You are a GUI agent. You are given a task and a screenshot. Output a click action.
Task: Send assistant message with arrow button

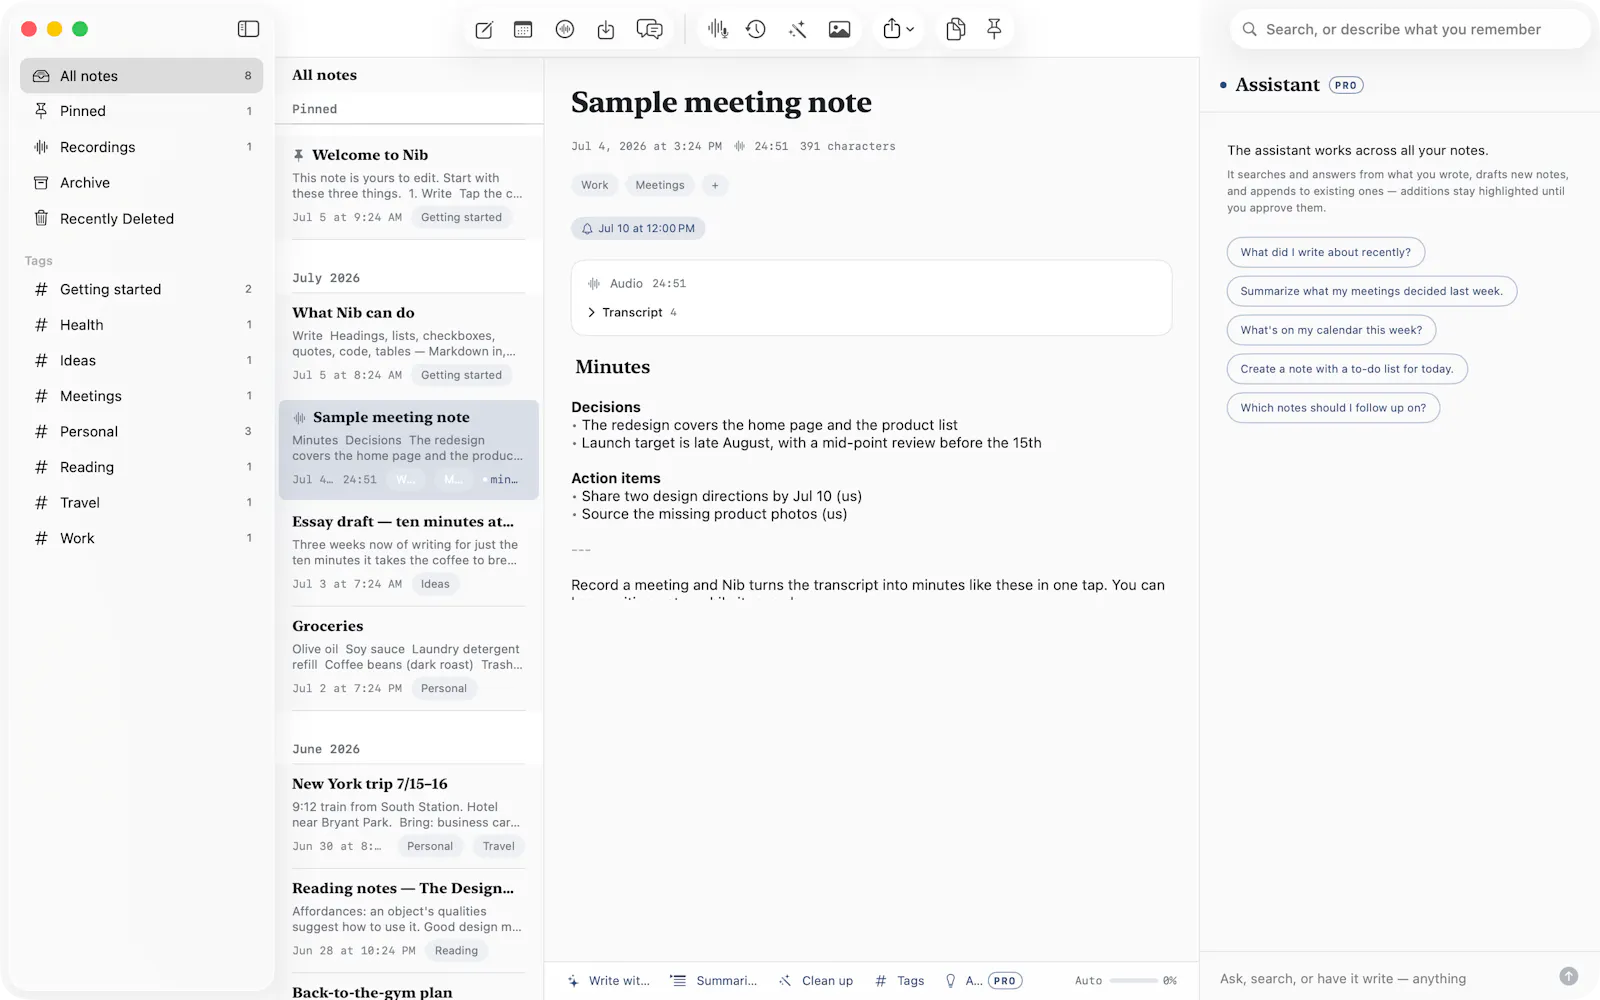[x=1569, y=976]
